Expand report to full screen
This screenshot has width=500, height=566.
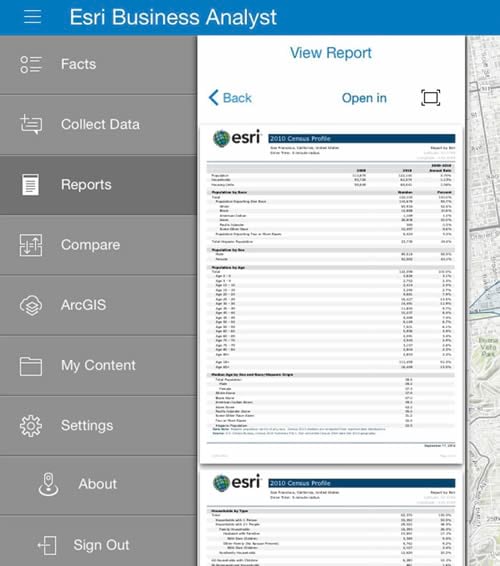431,98
